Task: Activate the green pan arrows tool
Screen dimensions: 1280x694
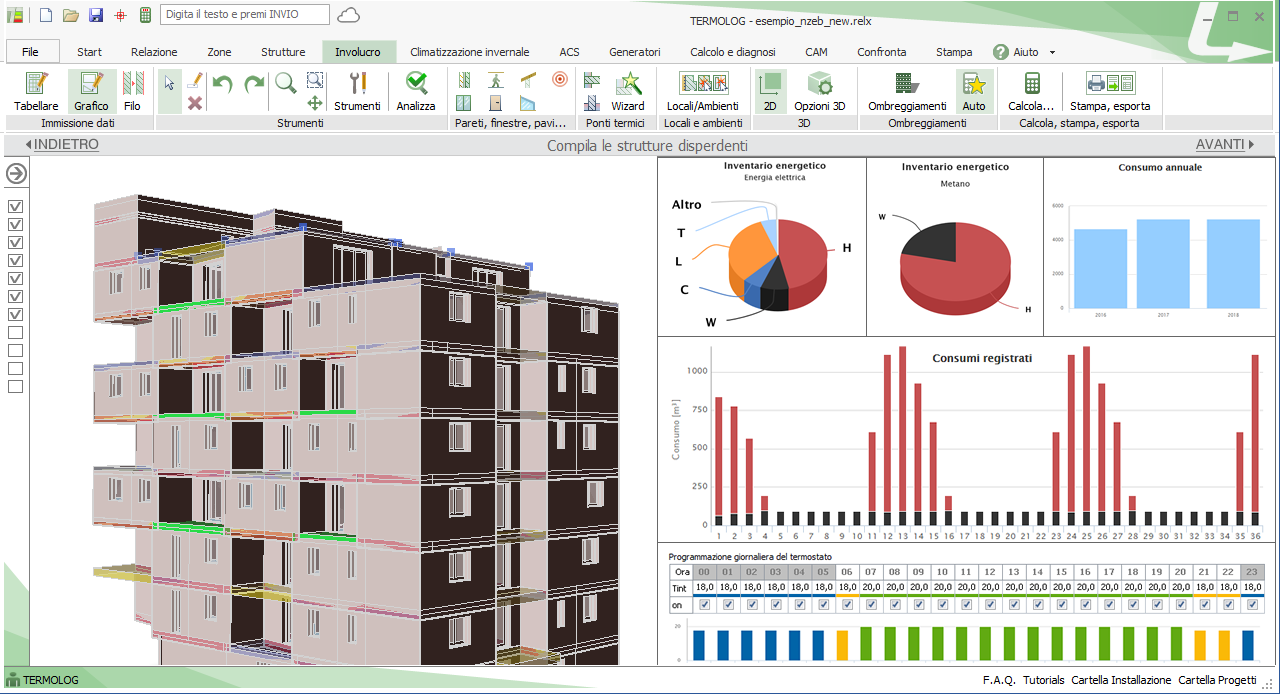Action: (x=314, y=103)
